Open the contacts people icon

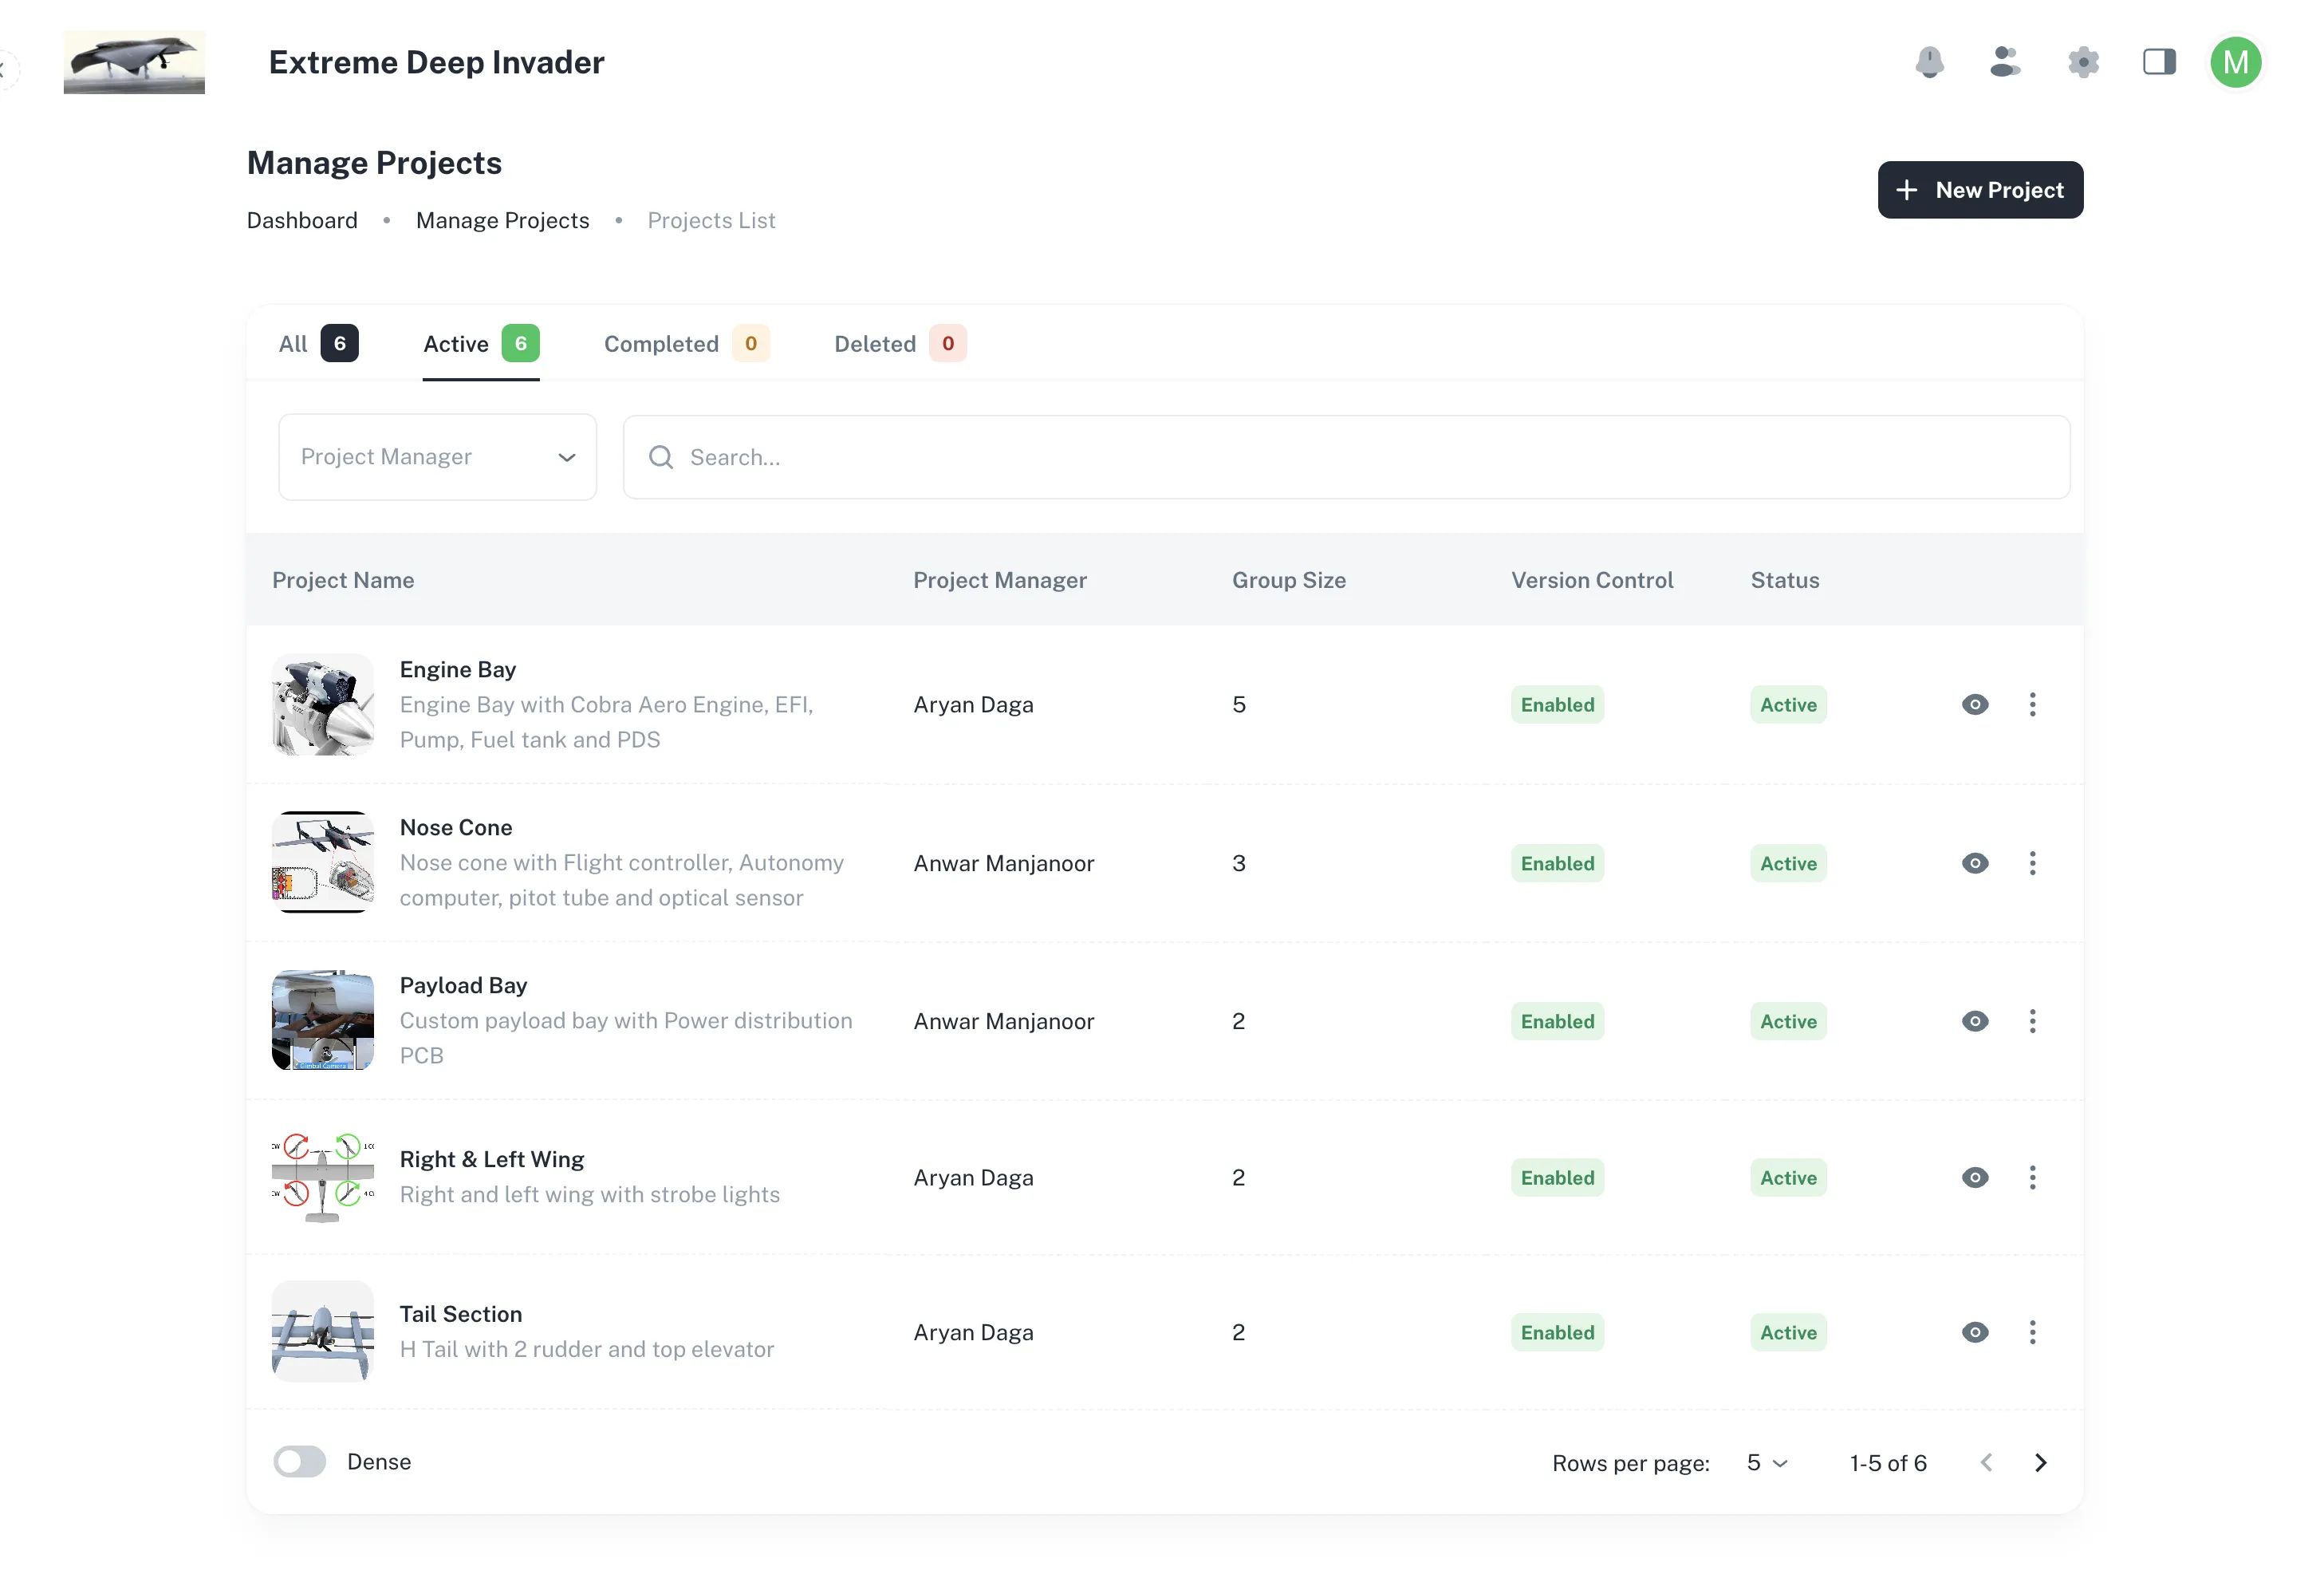(2005, 62)
